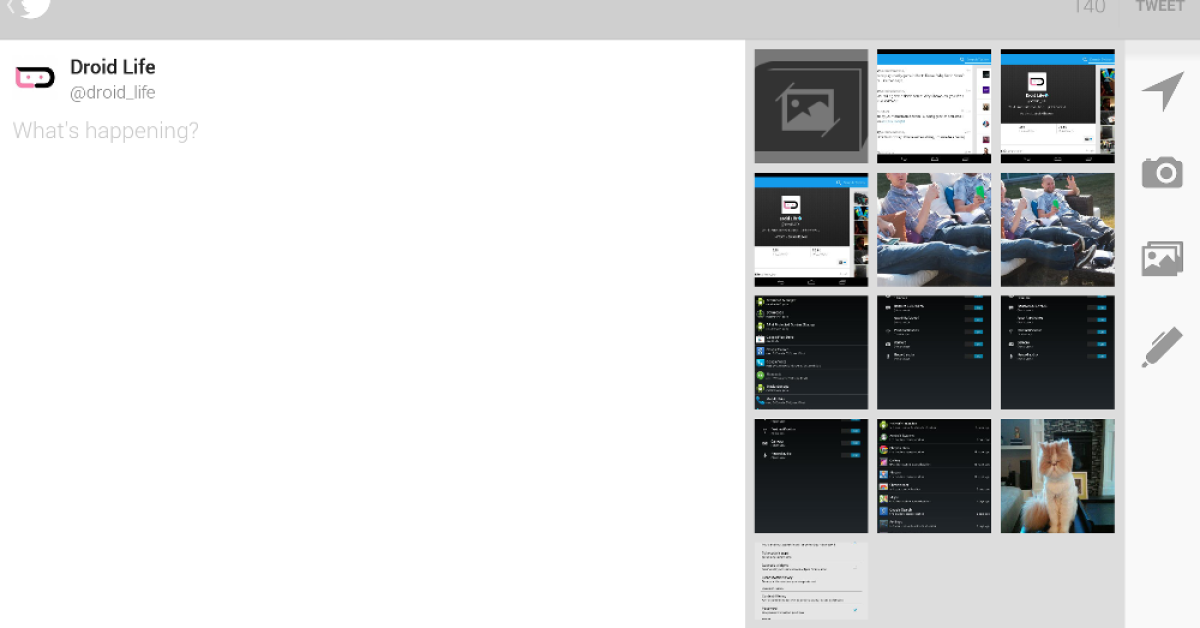This screenshot has height=628, width=1200.
Task: Click the Droid Life account name
Action: [x=112, y=67]
